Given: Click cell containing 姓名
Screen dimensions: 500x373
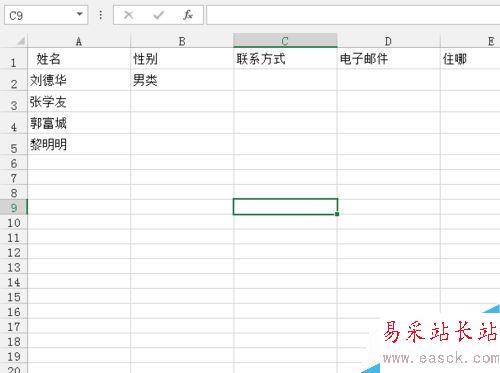Looking at the screenshot, I should point(79,59).
